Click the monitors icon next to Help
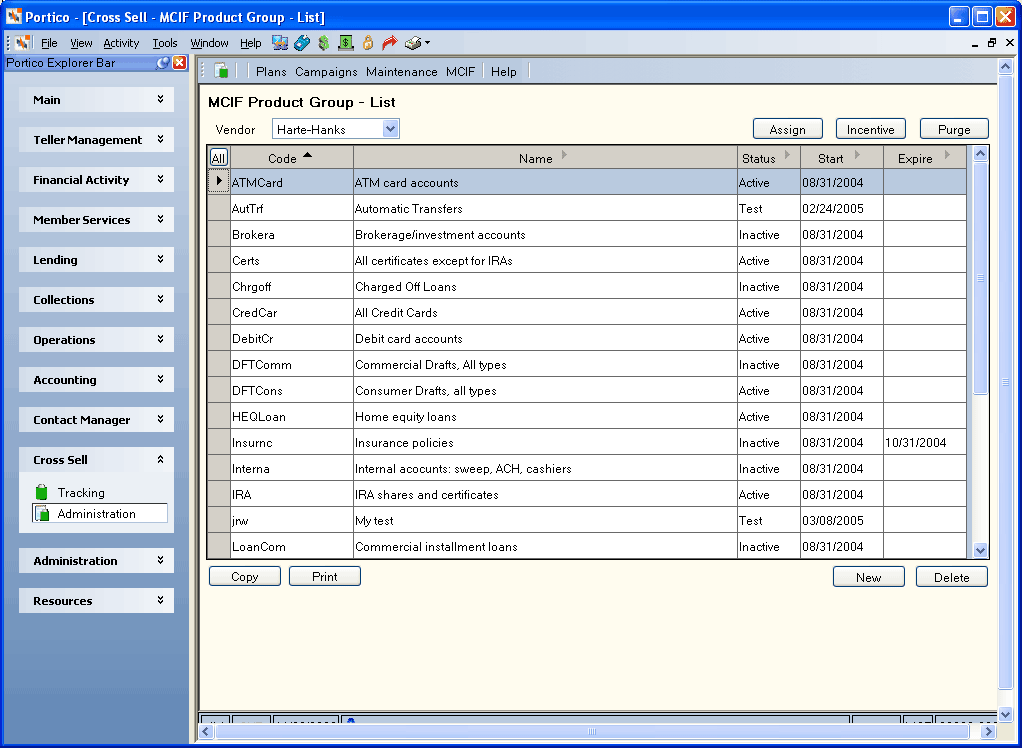This screenshot has width=1022, height=748. 280,43
